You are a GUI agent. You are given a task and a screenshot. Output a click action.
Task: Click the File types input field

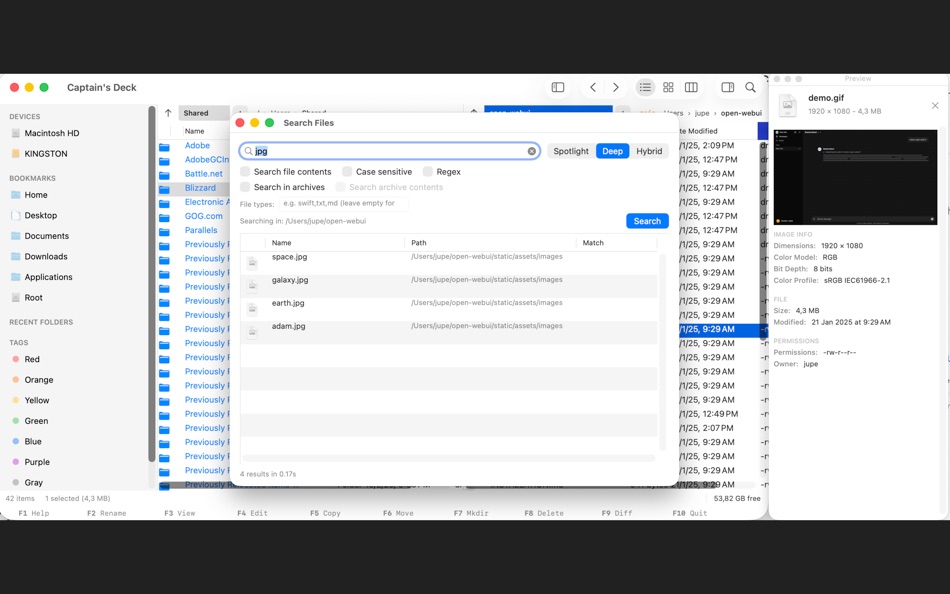(344, 204)
